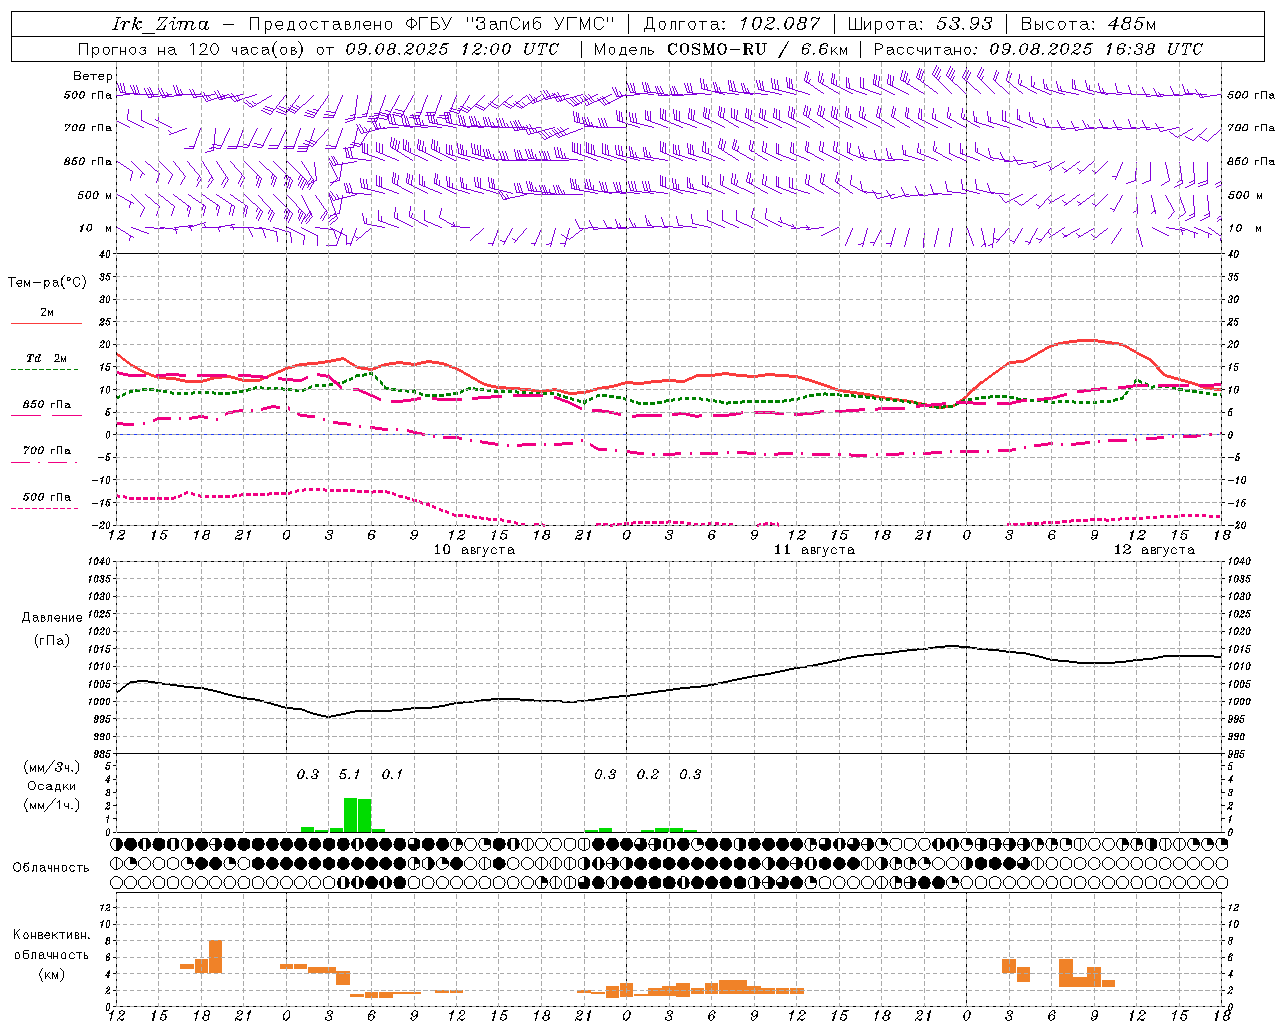Select the 5.1 precipitation total value
Viewport: 1280px width, 1024px height.
click(349, 775)
